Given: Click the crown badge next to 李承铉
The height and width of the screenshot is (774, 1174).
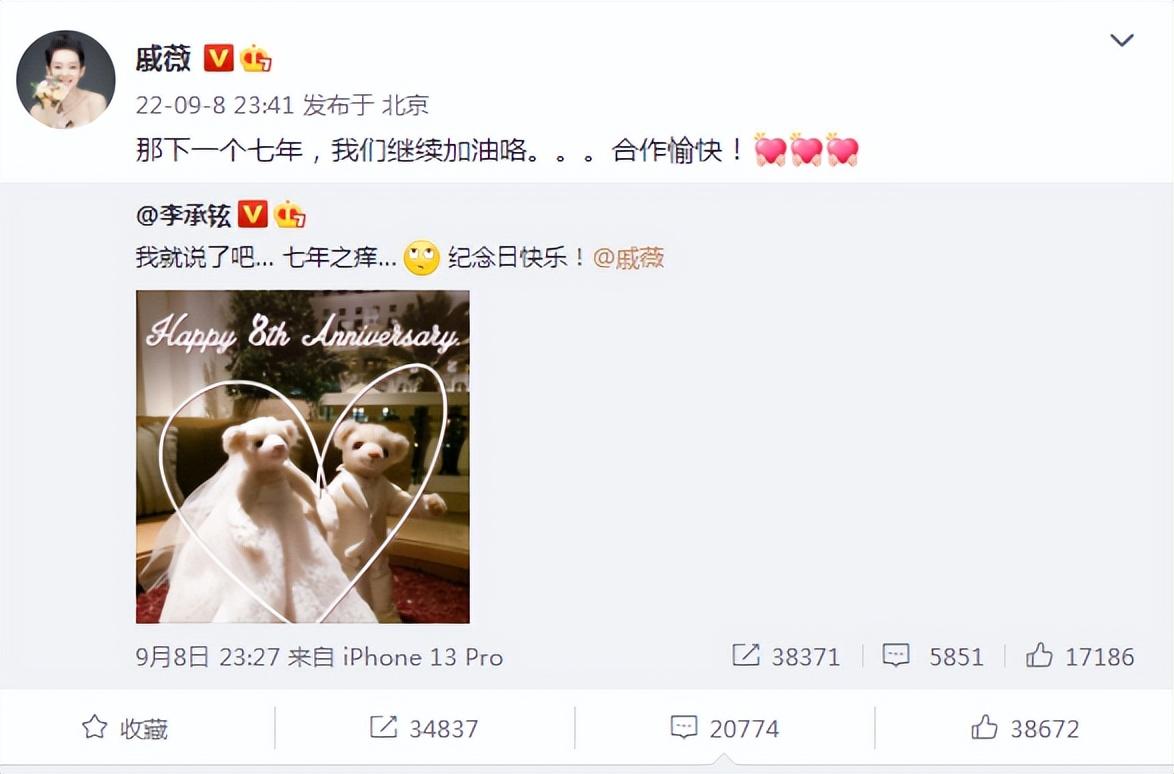Looking at the screenshot, I should [x=290, y=215].
